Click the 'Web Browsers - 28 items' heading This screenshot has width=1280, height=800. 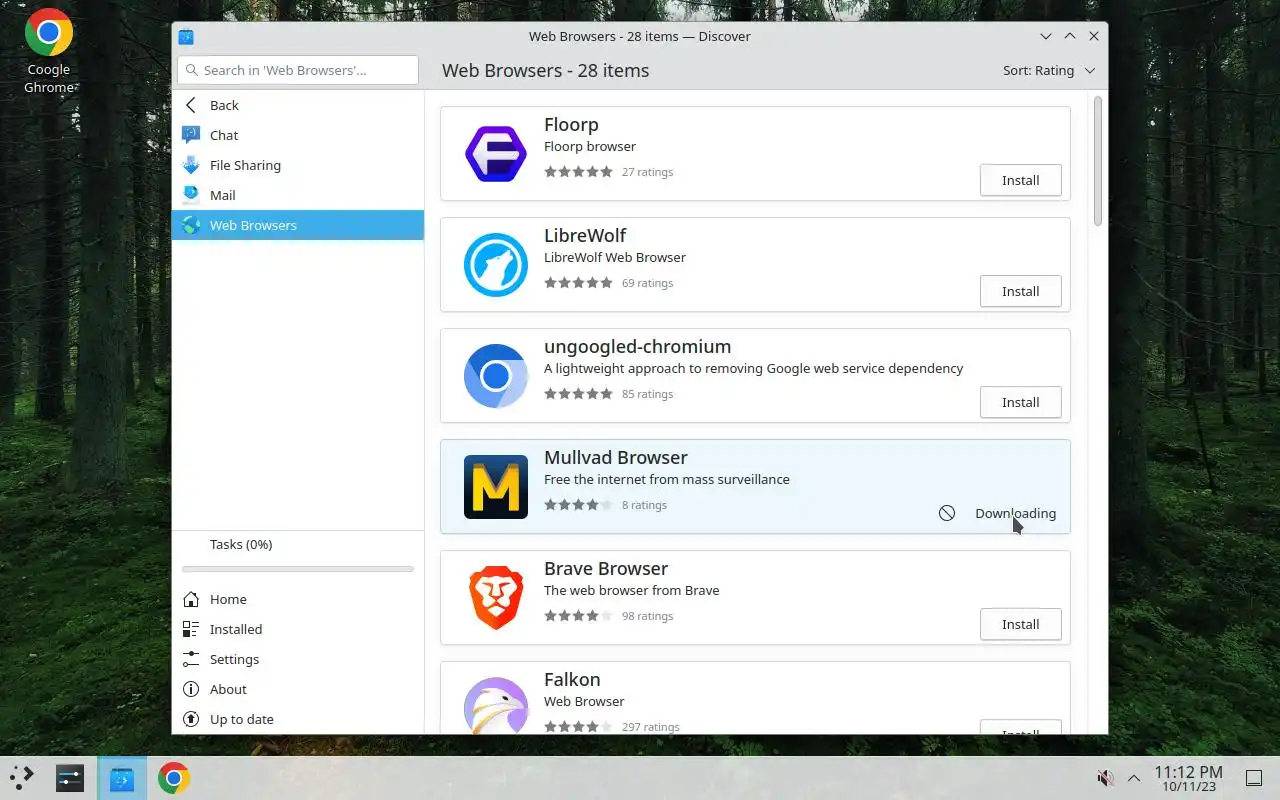pos(546,70)
